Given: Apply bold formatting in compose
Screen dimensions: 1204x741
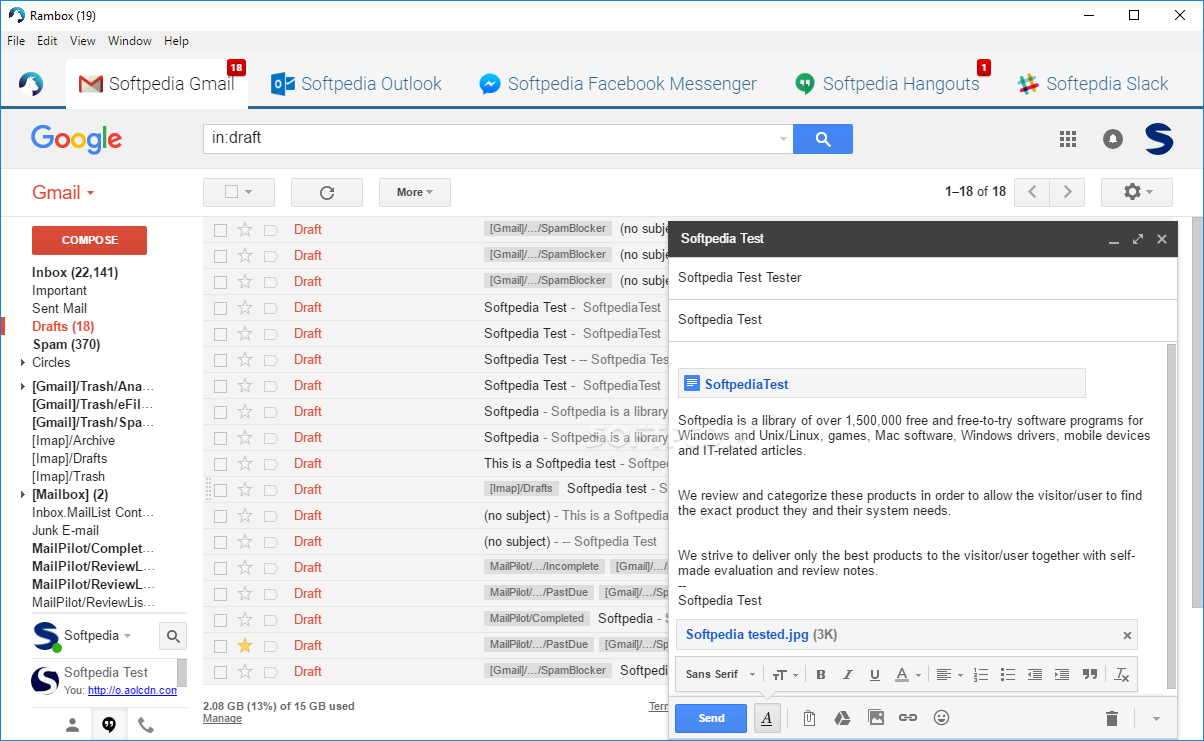Looking at the screenshot, I should 821,675.
